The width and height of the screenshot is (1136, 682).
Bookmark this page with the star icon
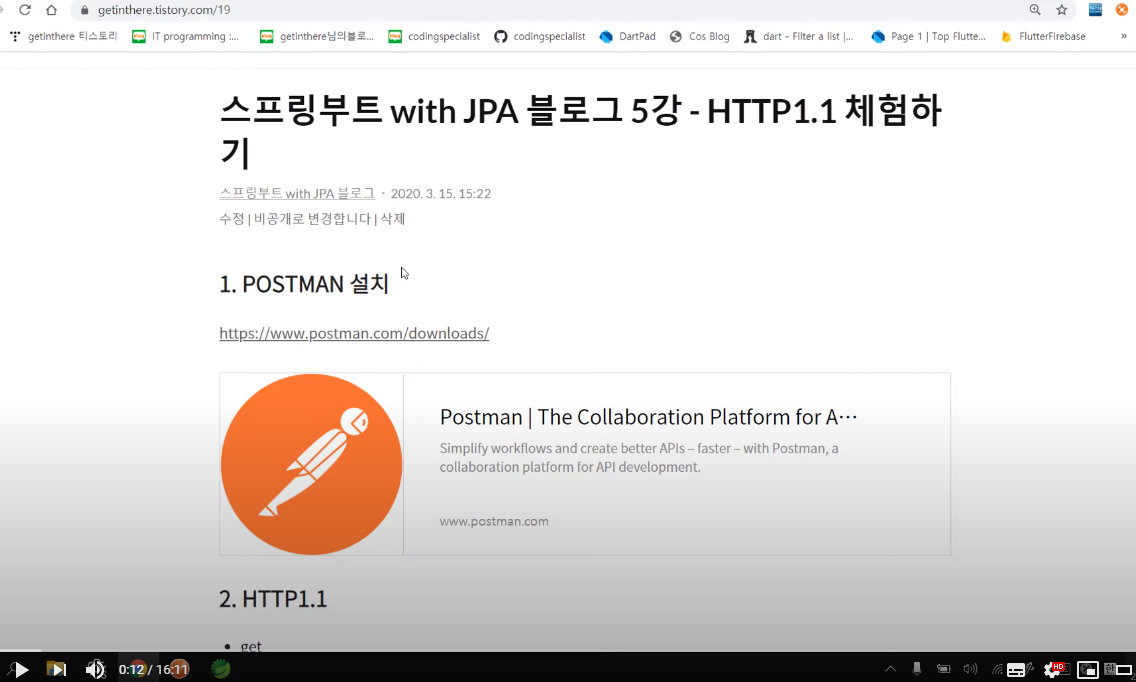pyautogui.click(x=1061, y=9)
